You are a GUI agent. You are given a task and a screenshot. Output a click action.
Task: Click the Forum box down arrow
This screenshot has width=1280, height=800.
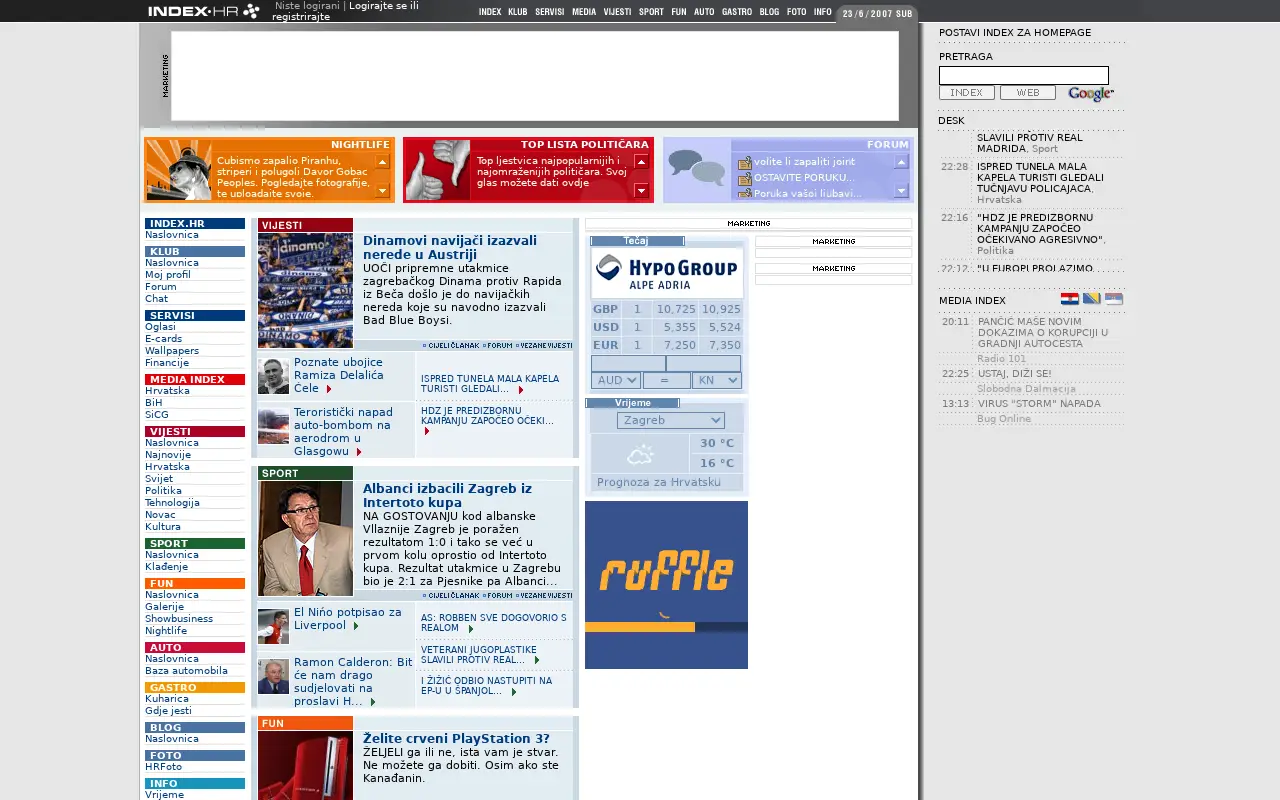pyautogui.click(x=901, y=190)
